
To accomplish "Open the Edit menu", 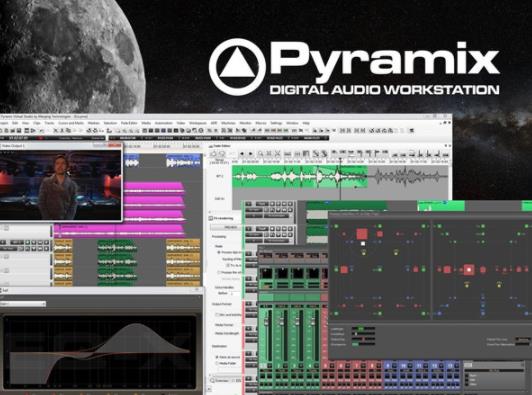I will point(15,123).
